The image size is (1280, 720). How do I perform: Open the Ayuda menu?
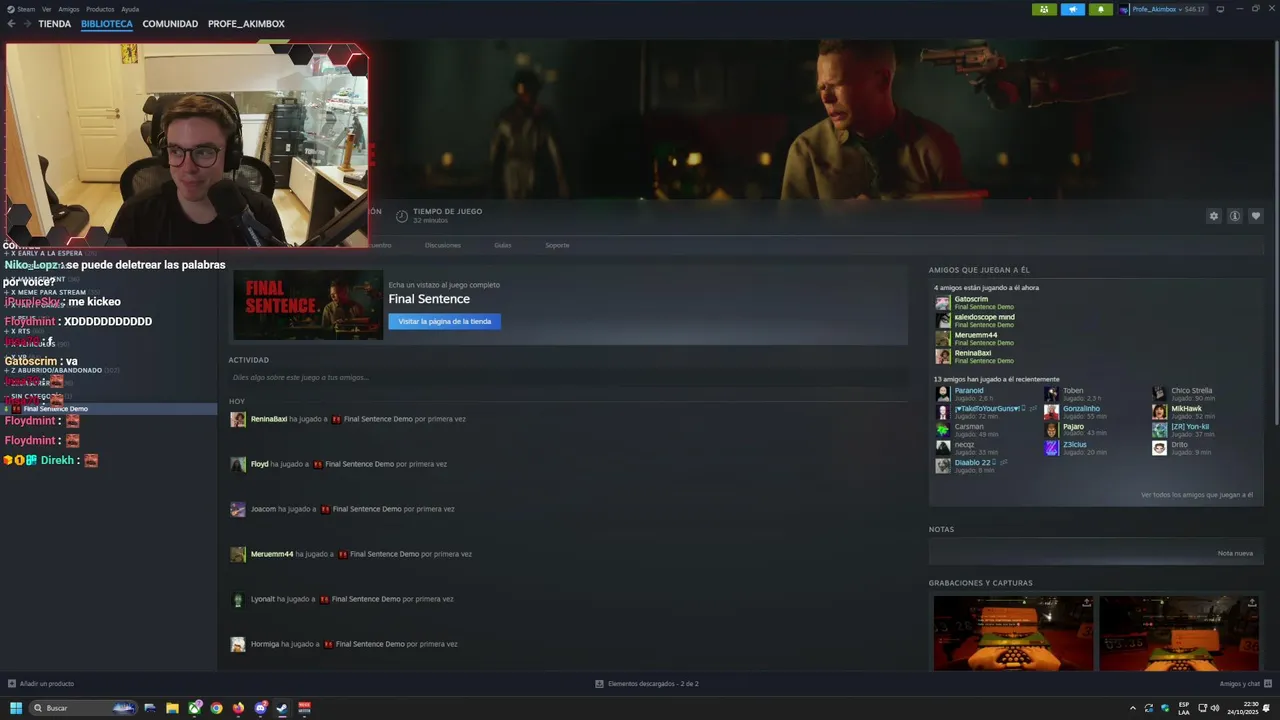130,9
